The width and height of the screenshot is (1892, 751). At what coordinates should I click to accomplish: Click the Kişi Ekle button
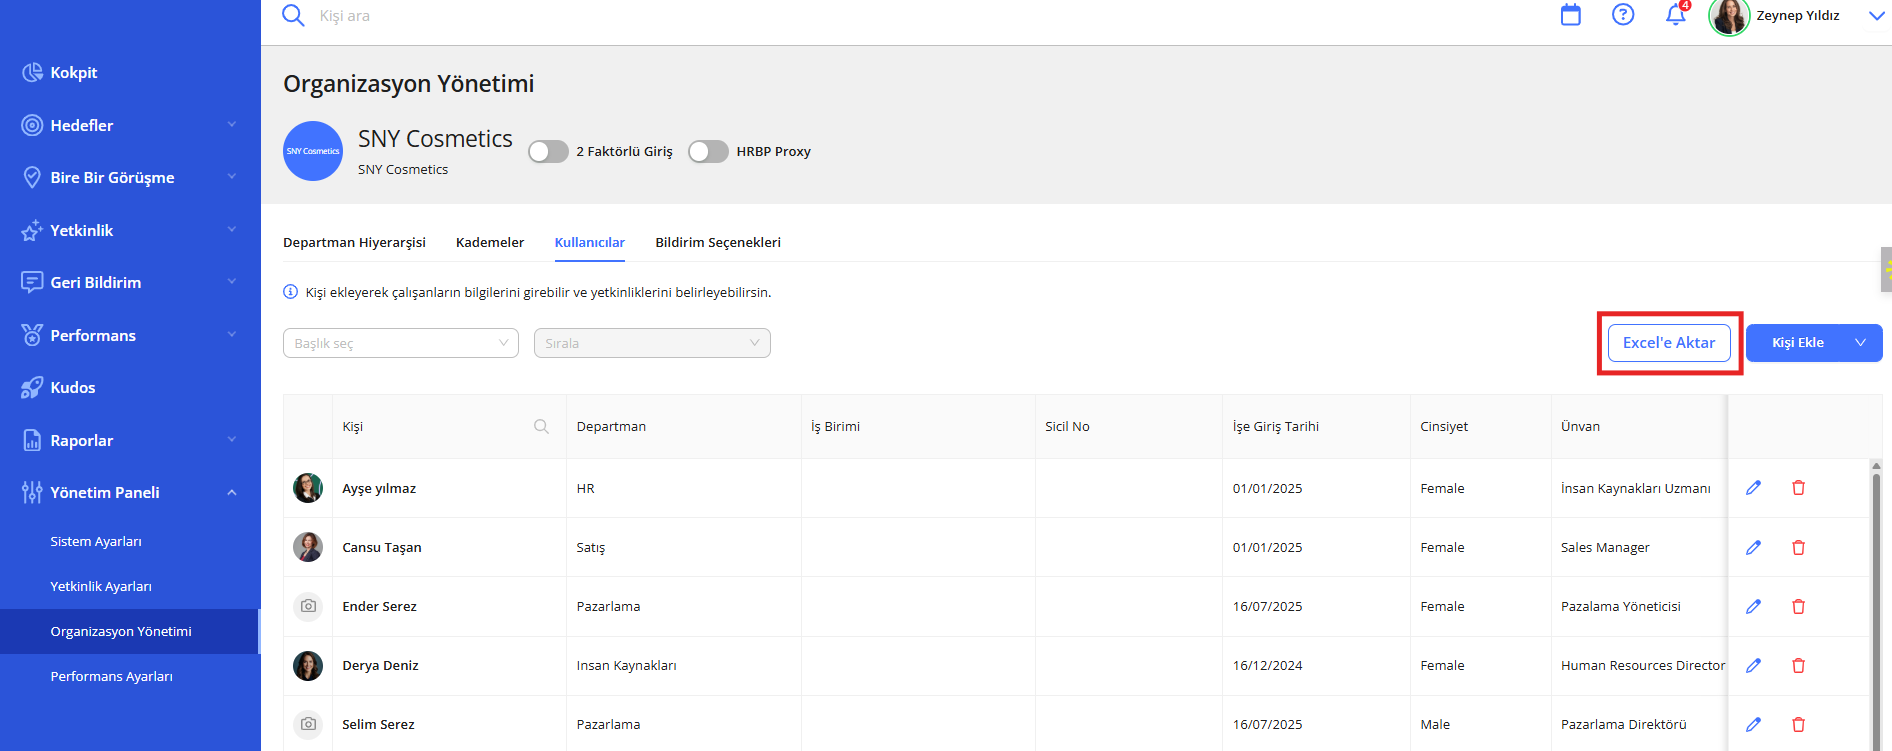(x=1797, y=343)
